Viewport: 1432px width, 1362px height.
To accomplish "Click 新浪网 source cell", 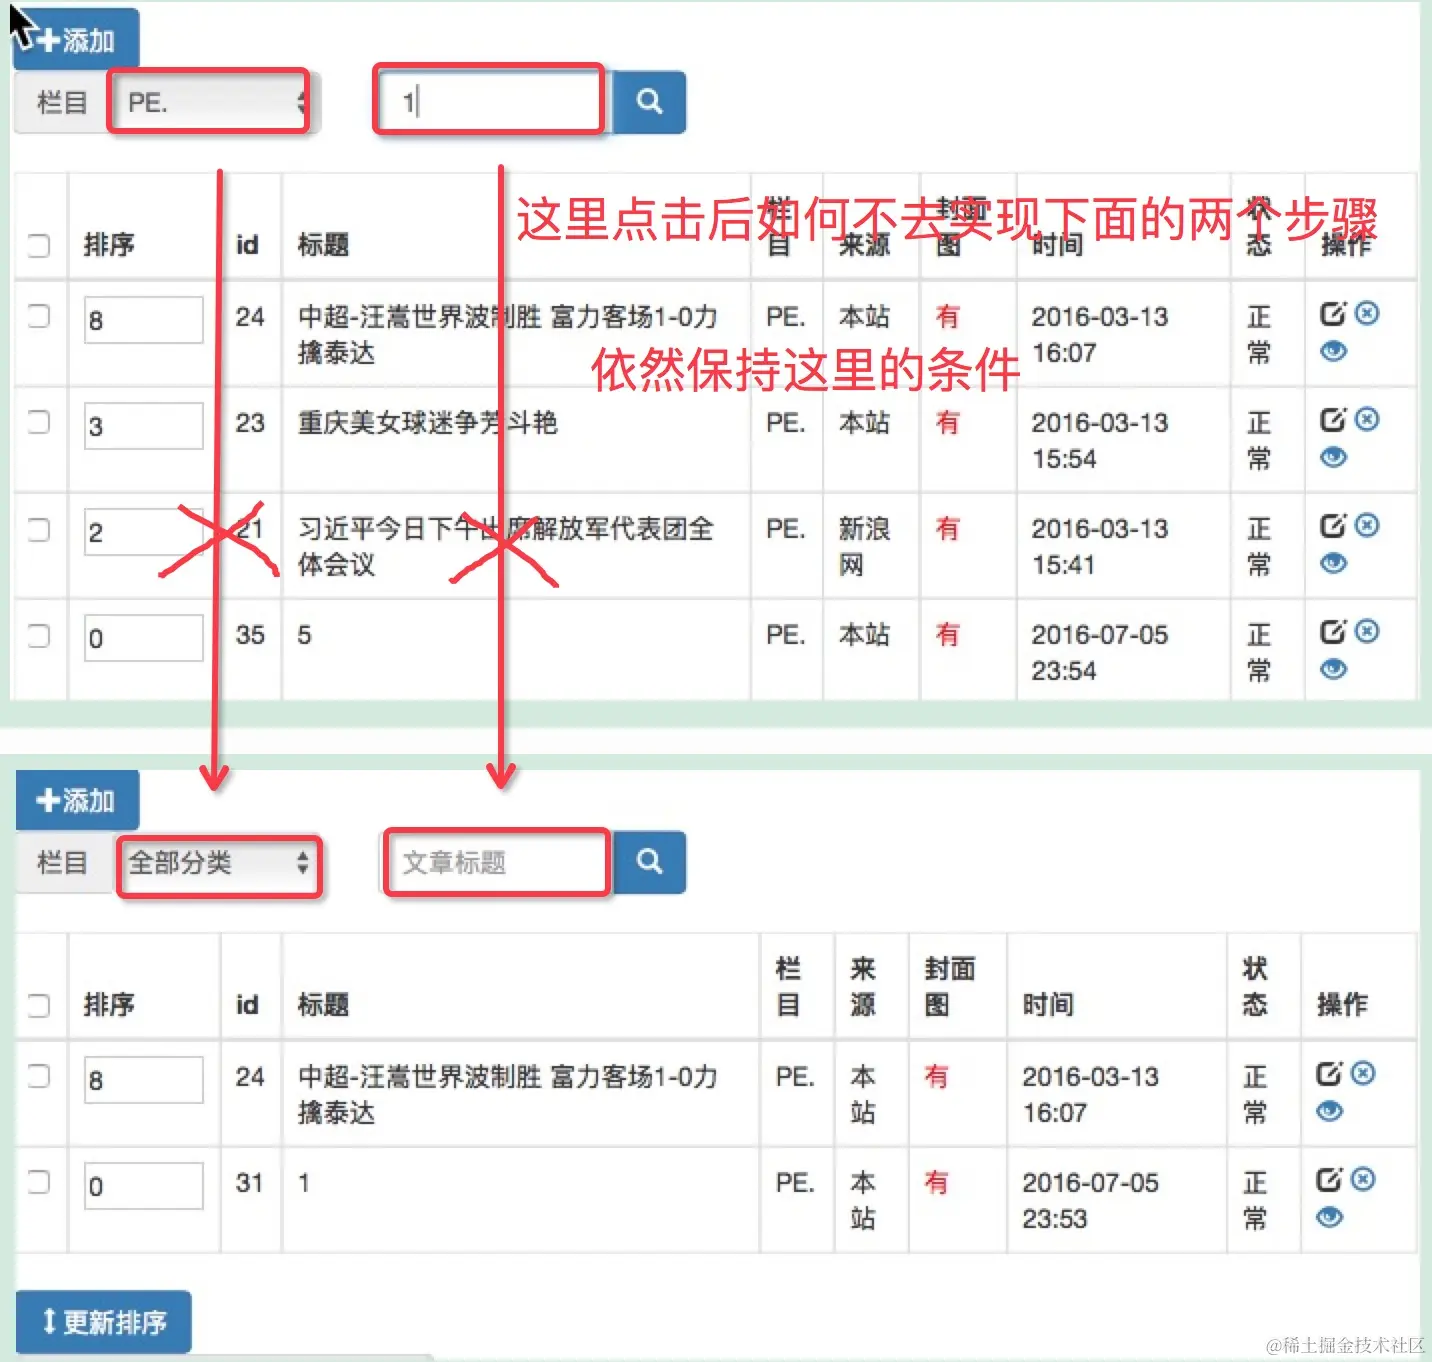I will 864,546.
